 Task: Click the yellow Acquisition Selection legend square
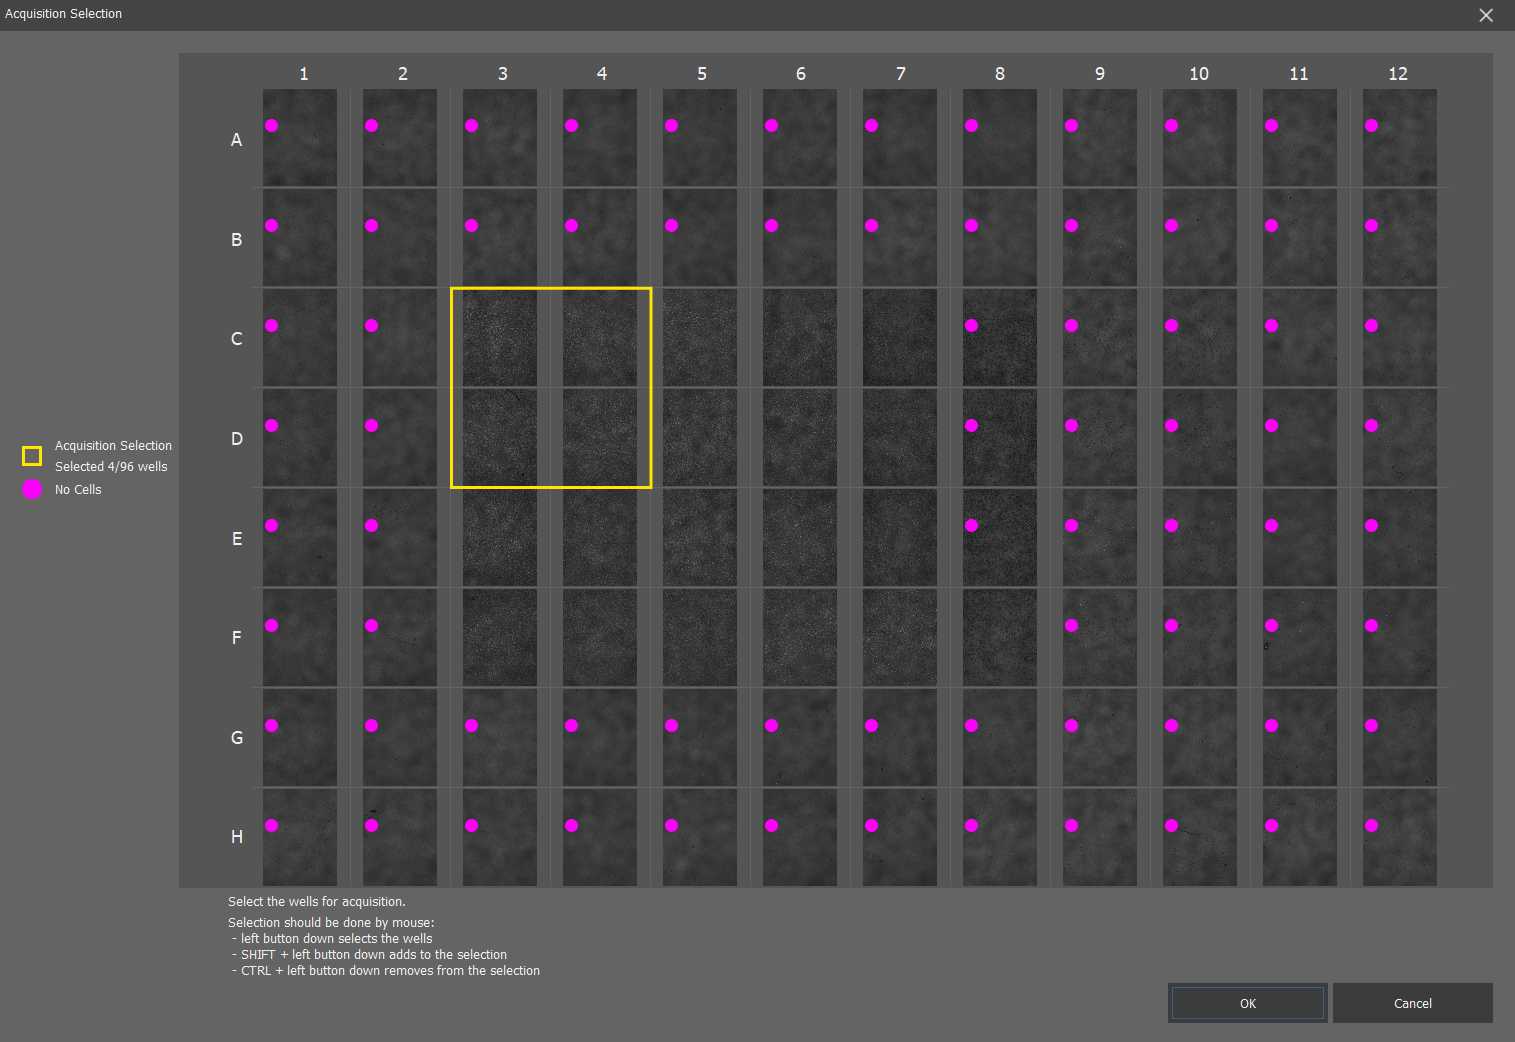pos(31,455)
